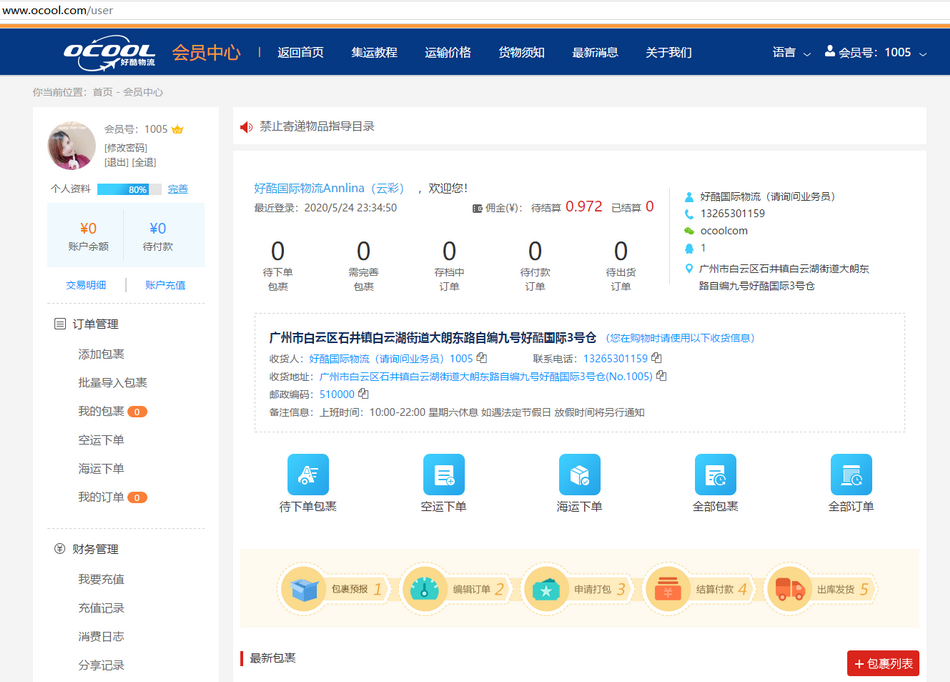Image resolution: width=950 pixels, height=682 pixels.
Task: Expand the 语言 language dropdown
Action: click(791, 53)
